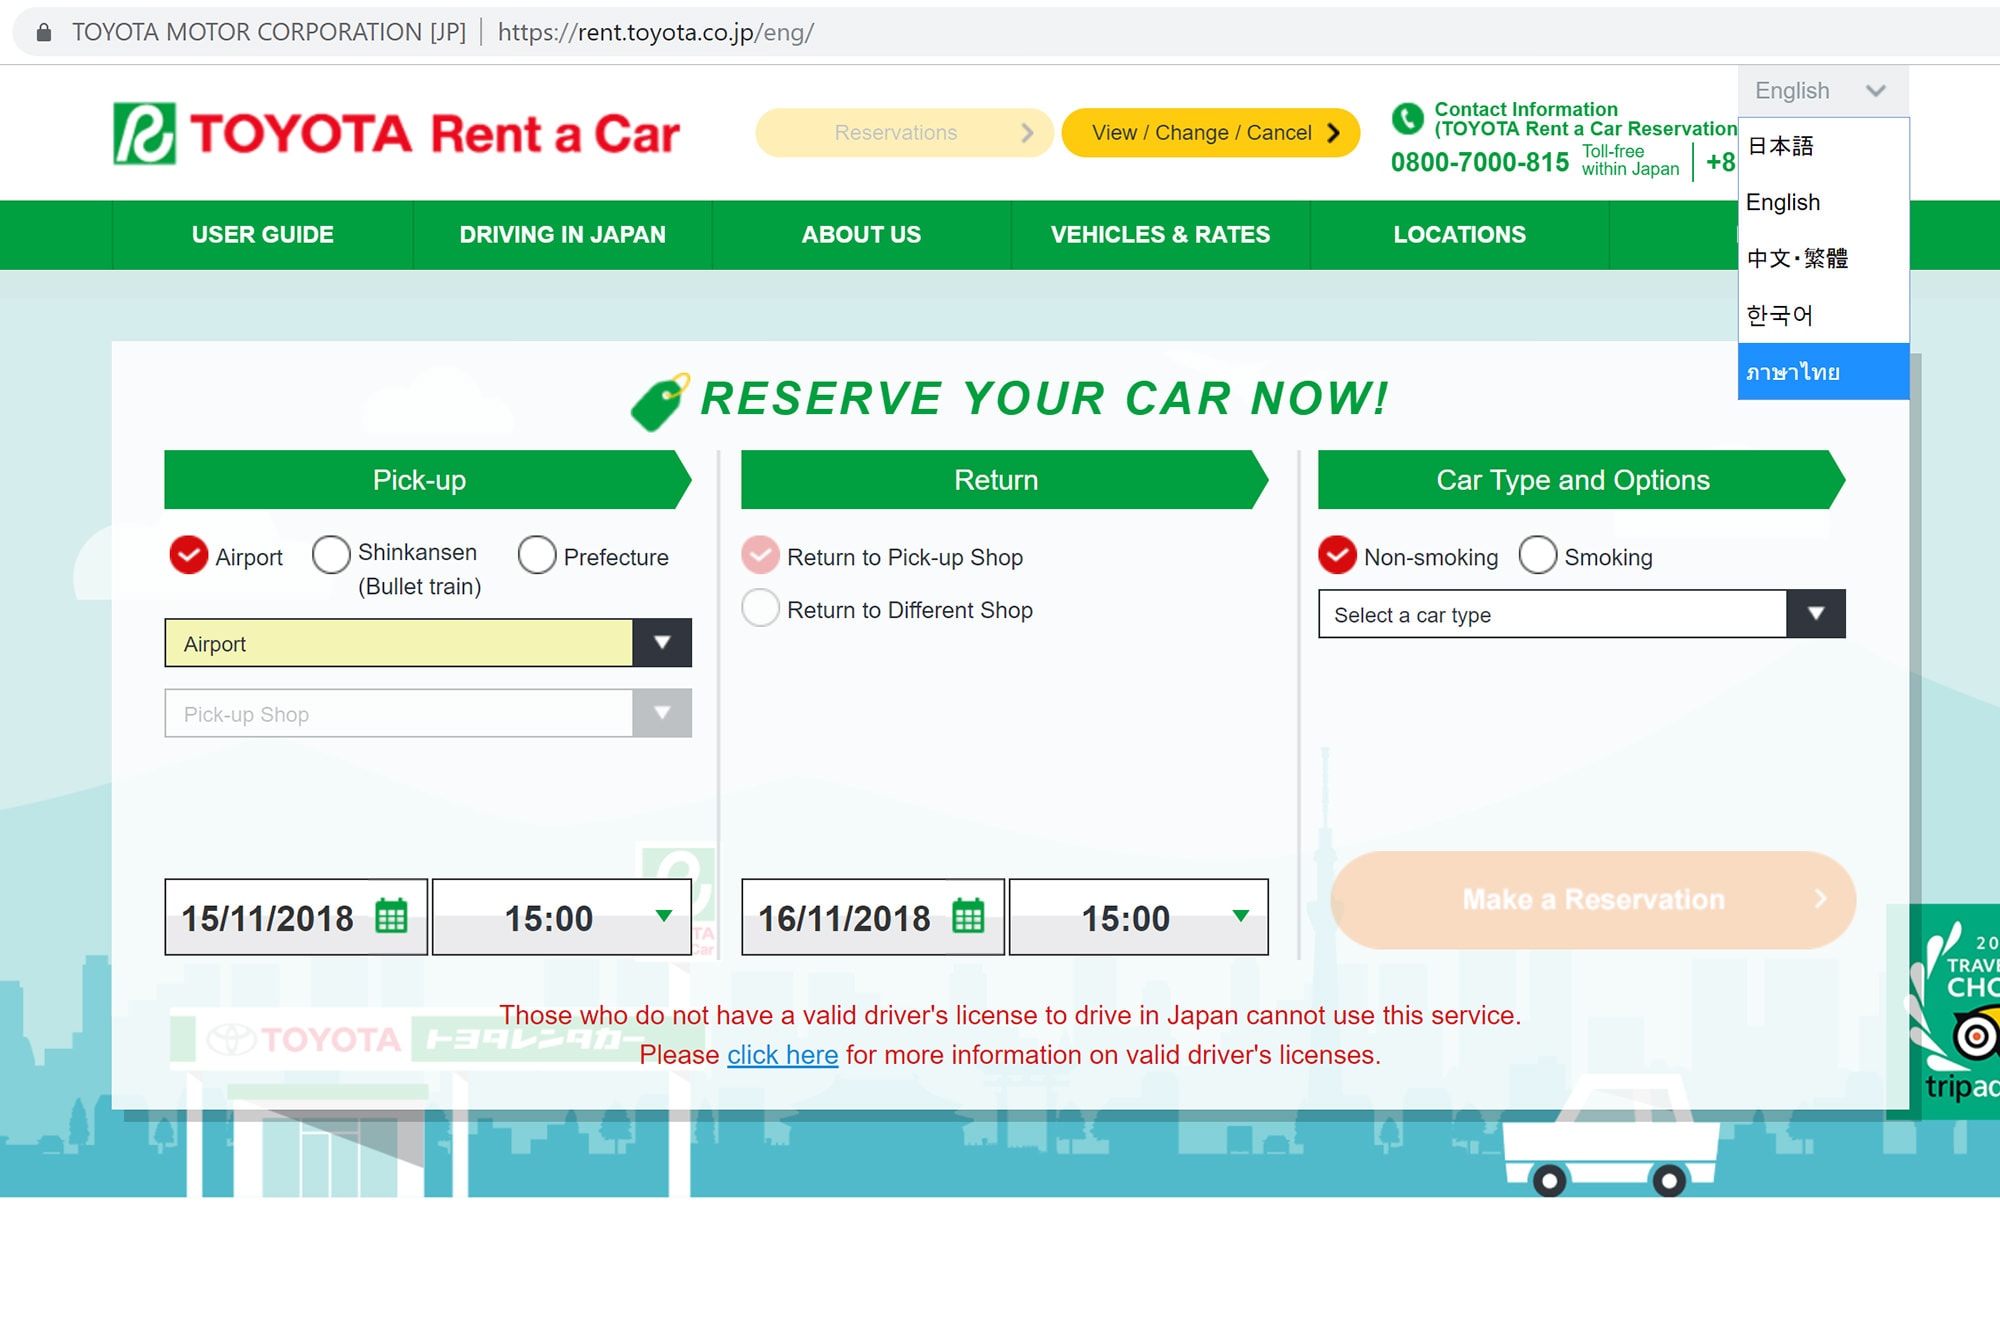Choose ภาษาไทย from language list
2000x1332 pixels.
click(1823, 371)
